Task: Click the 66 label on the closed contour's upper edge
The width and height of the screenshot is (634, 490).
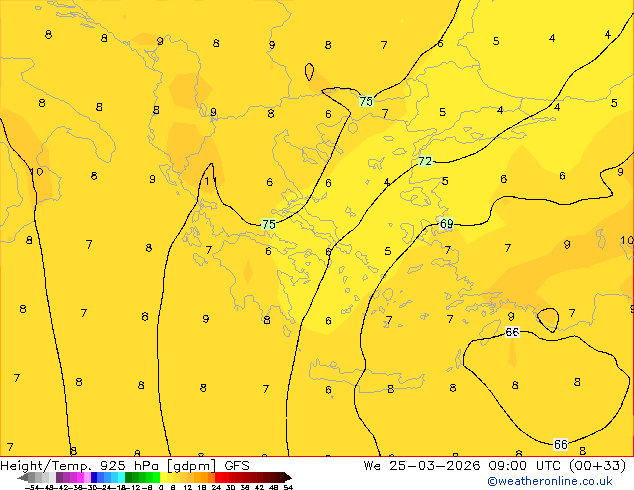Action: coord(512,332)
